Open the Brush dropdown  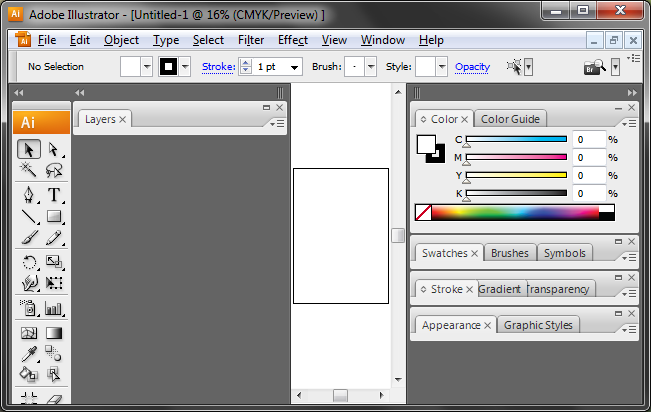[371, 67]
